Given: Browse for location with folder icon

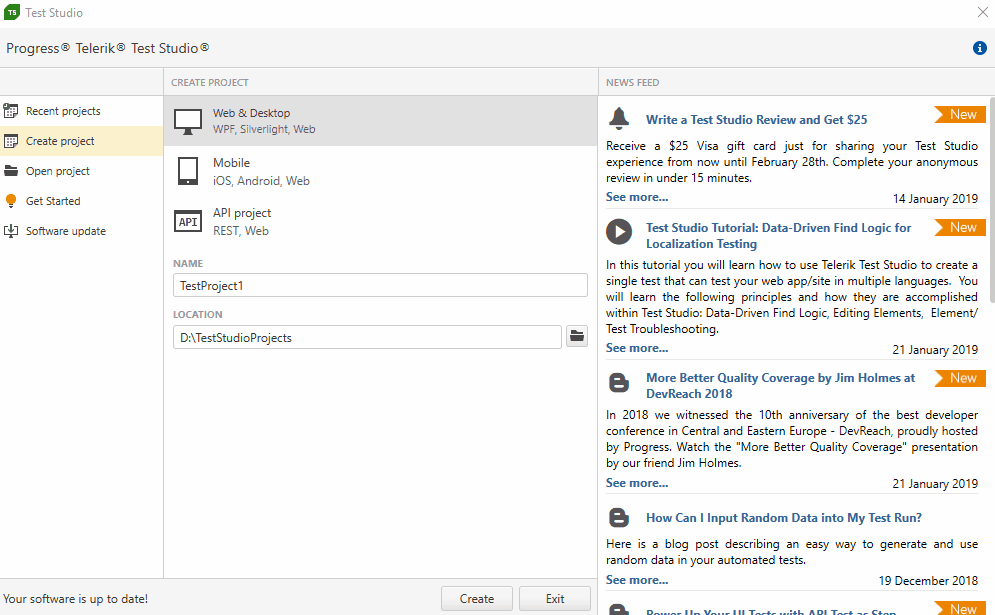Looking at the screenshot, I should point(577,336).
